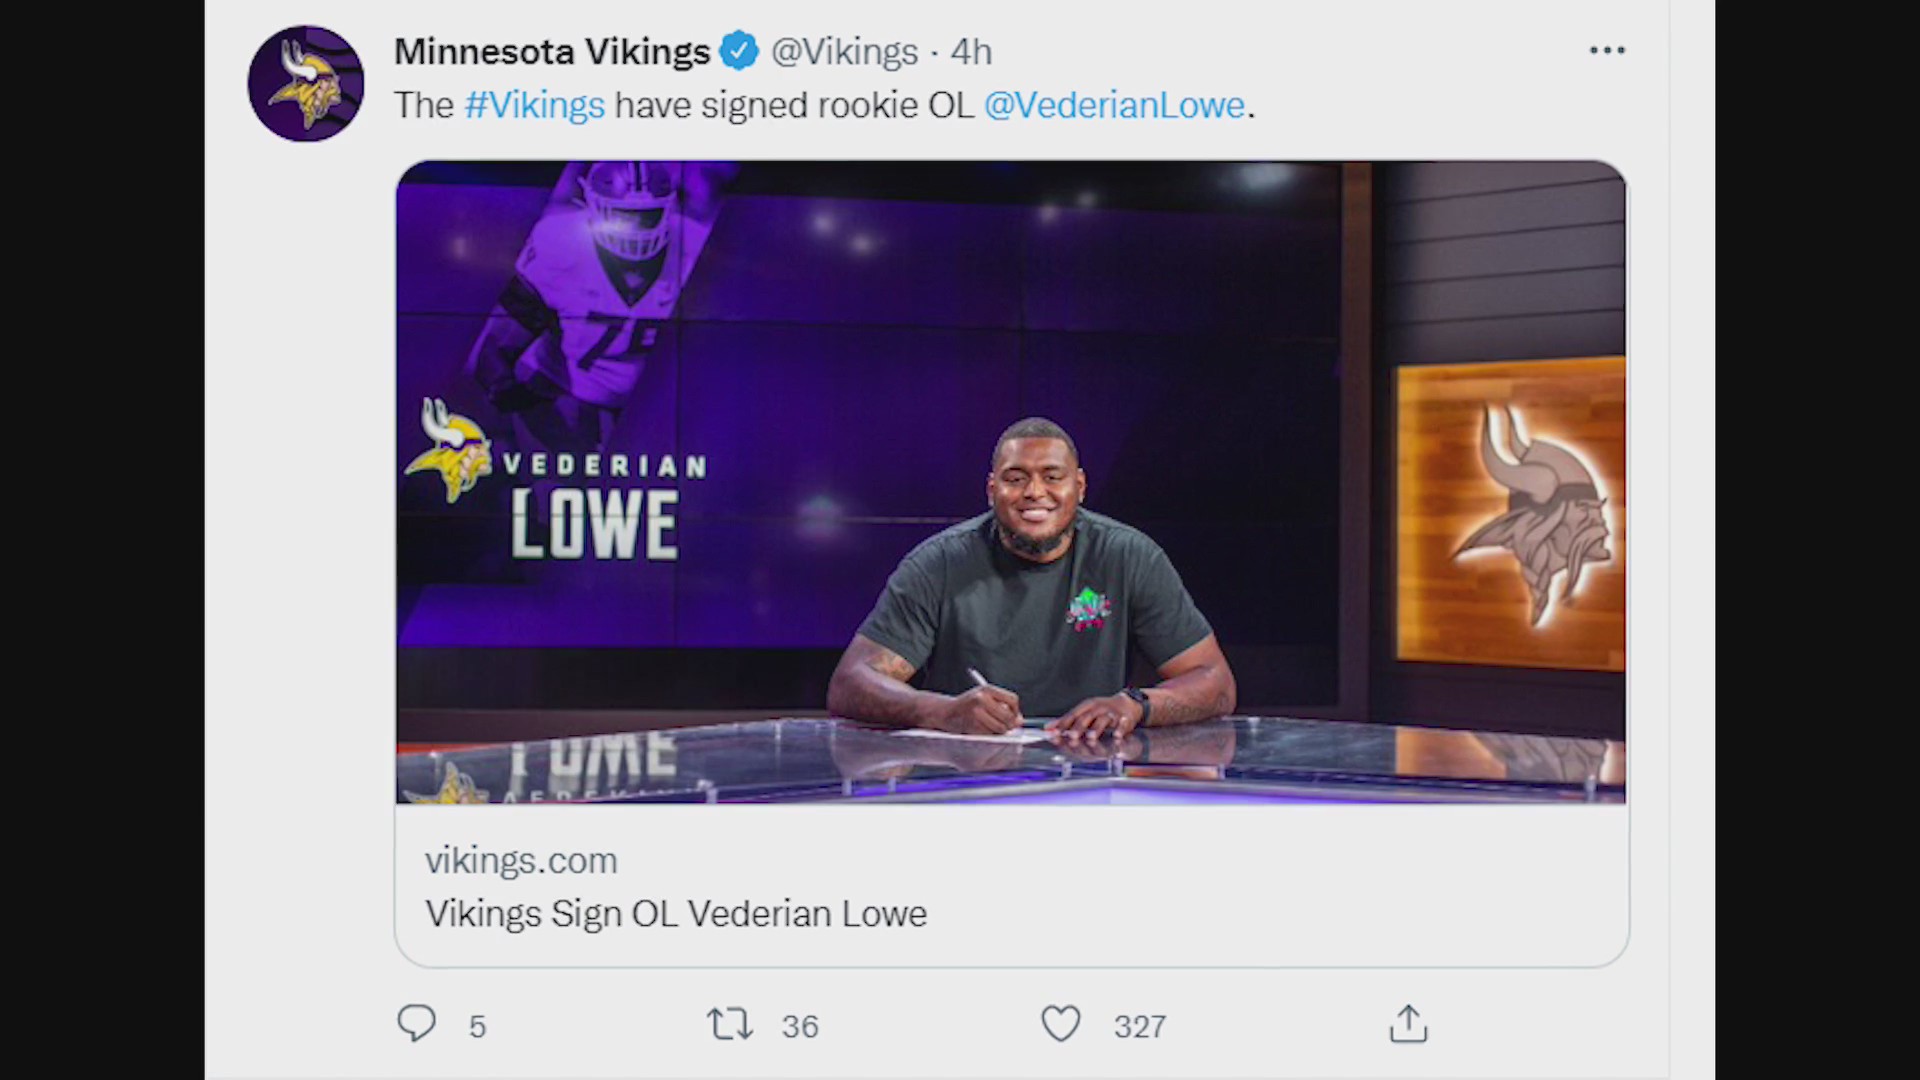View the 327 likes count

click(x=1138, y=1024)
